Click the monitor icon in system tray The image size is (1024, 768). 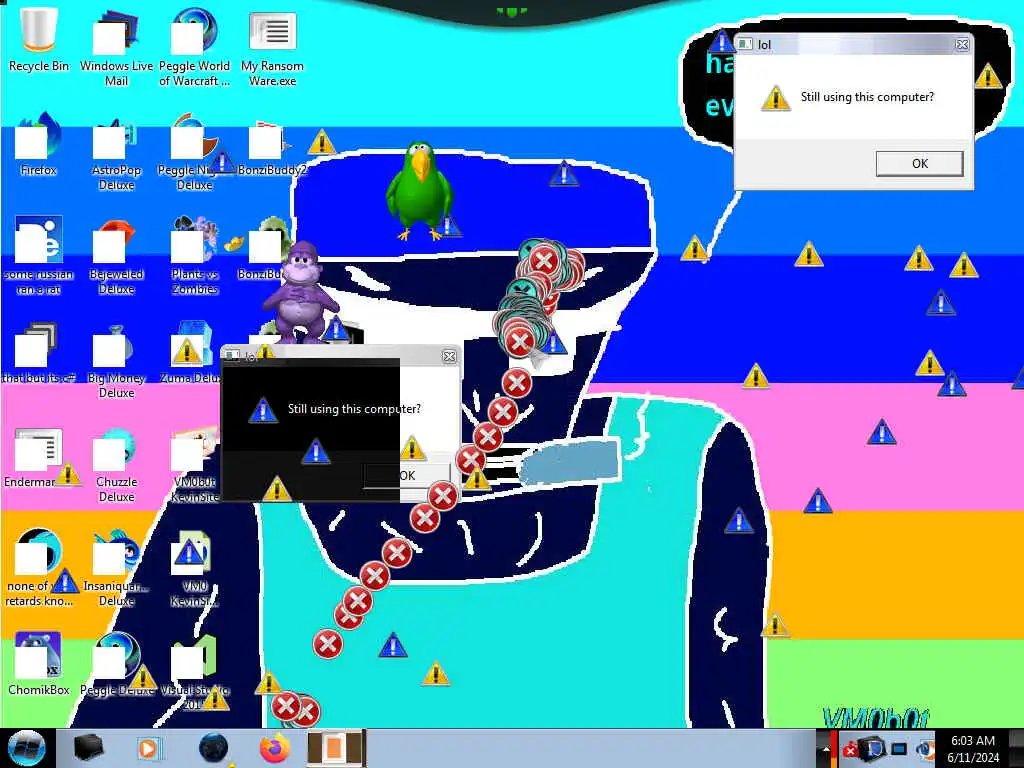pyautogui.click(x=899, y=749)
